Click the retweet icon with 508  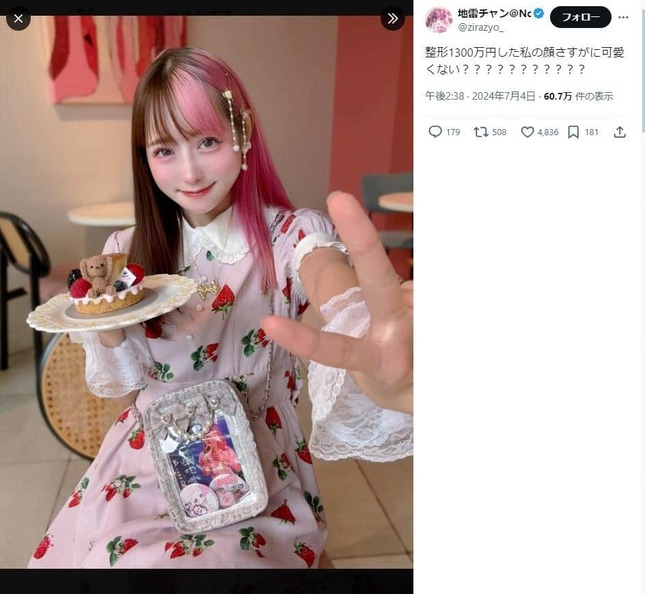pos(480,132)
